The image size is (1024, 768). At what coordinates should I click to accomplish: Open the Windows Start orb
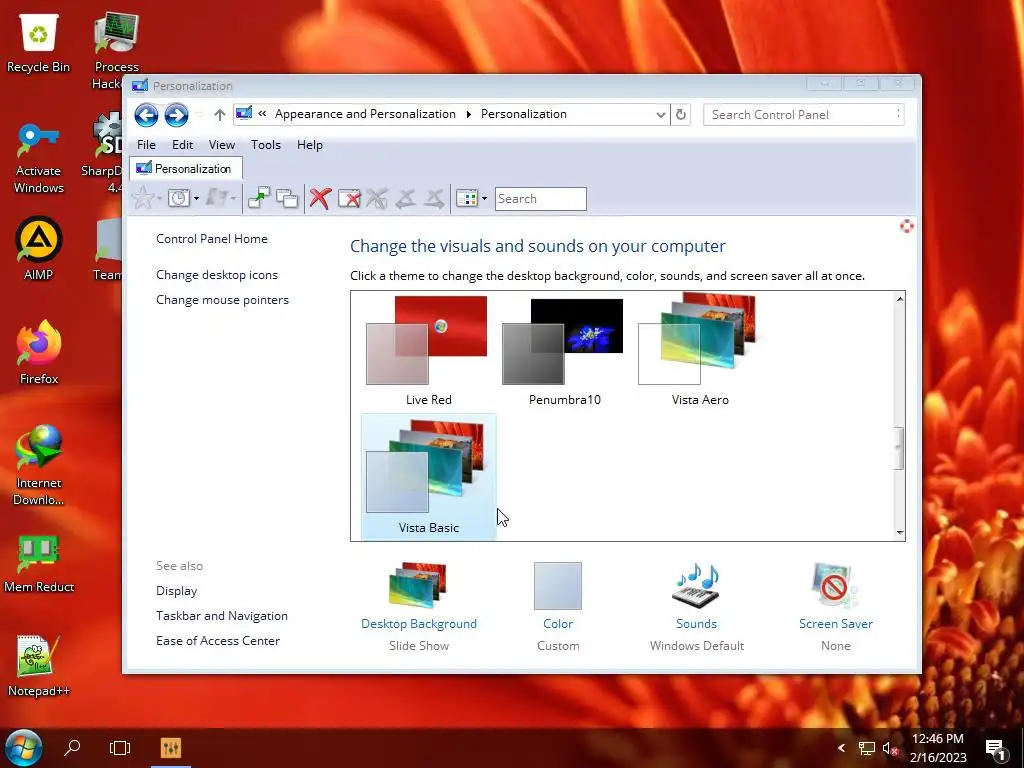coord(24,748)
